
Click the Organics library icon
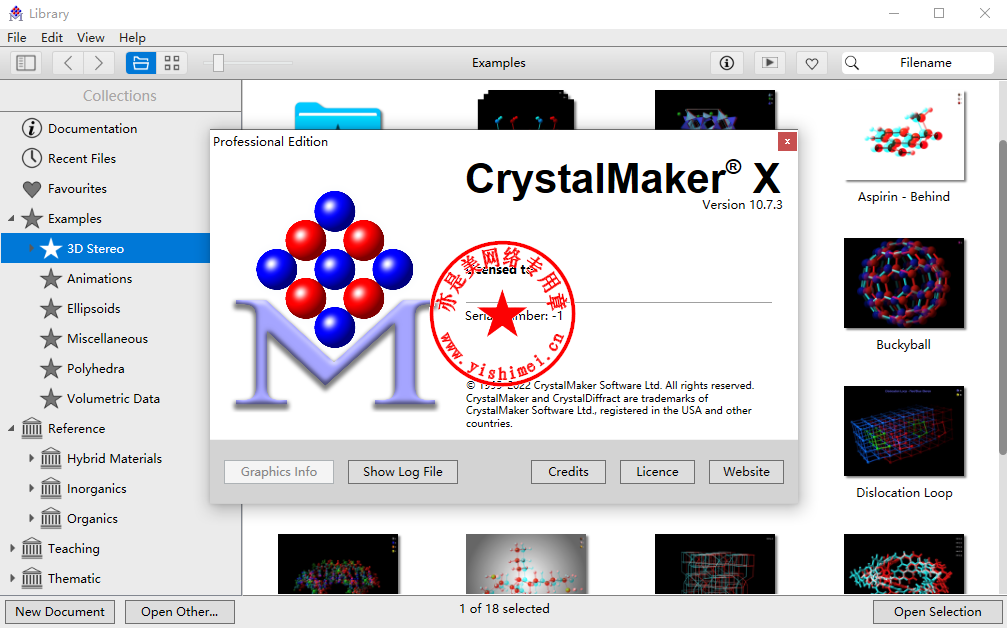coord(51,518)
